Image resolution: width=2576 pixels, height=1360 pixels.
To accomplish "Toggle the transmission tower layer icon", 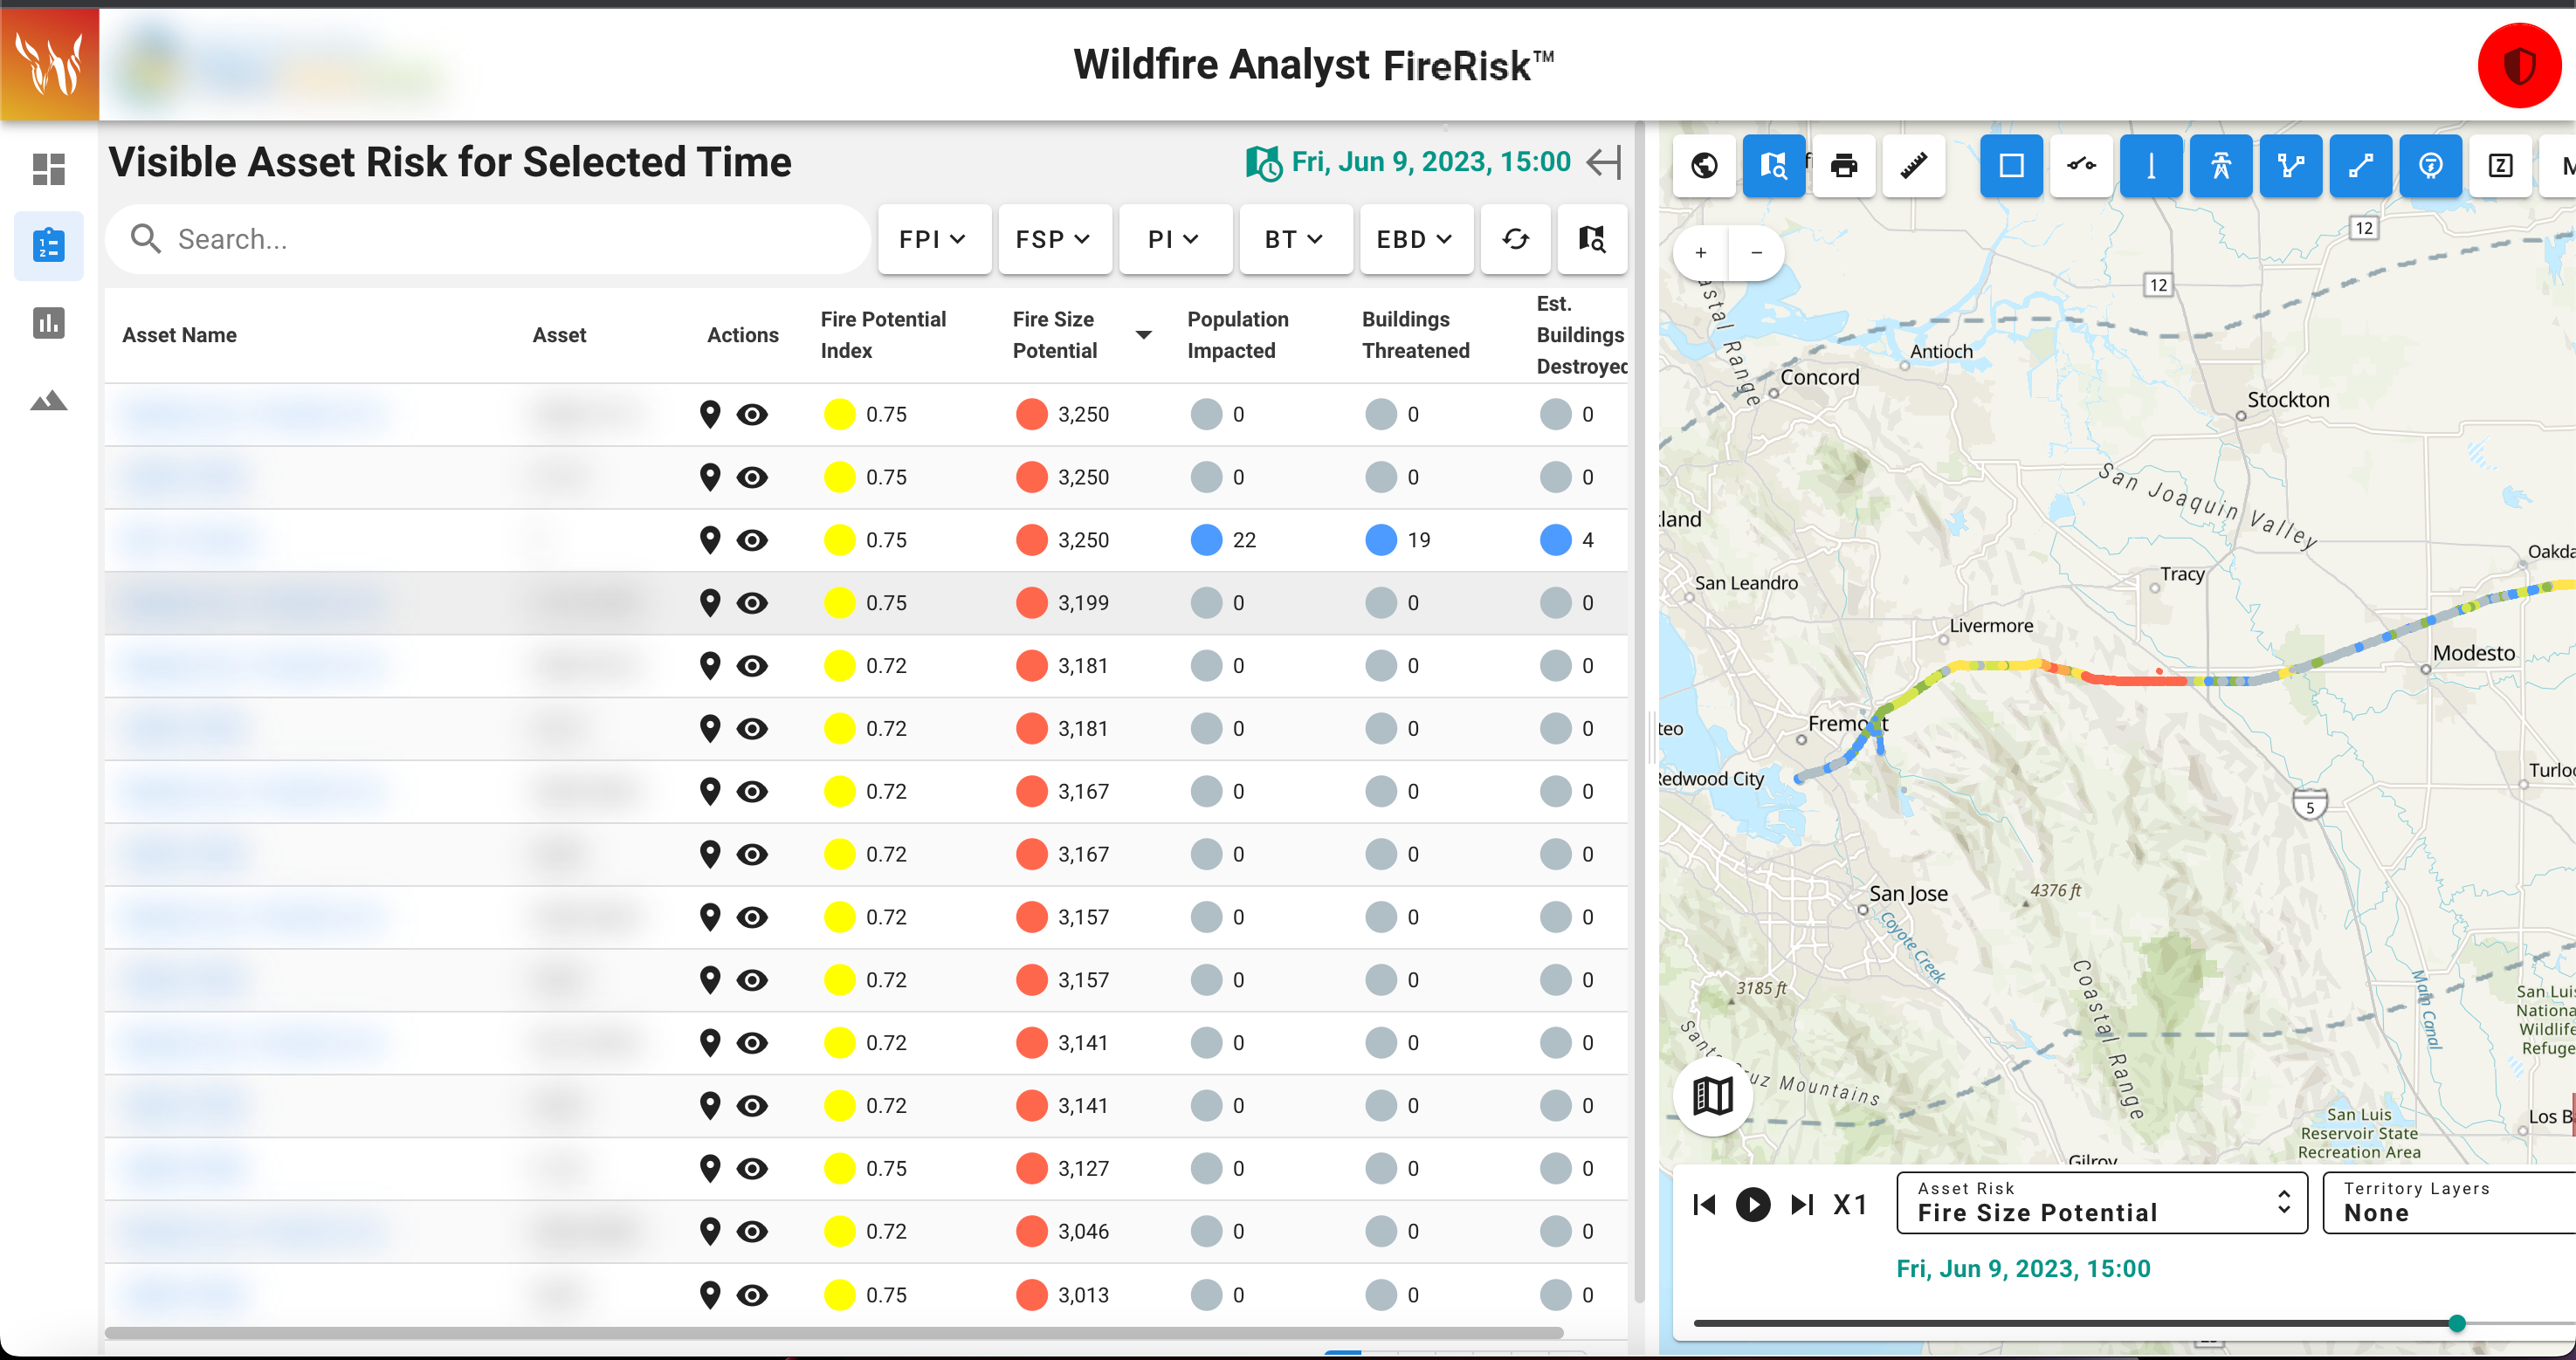I will [2220, 166].
